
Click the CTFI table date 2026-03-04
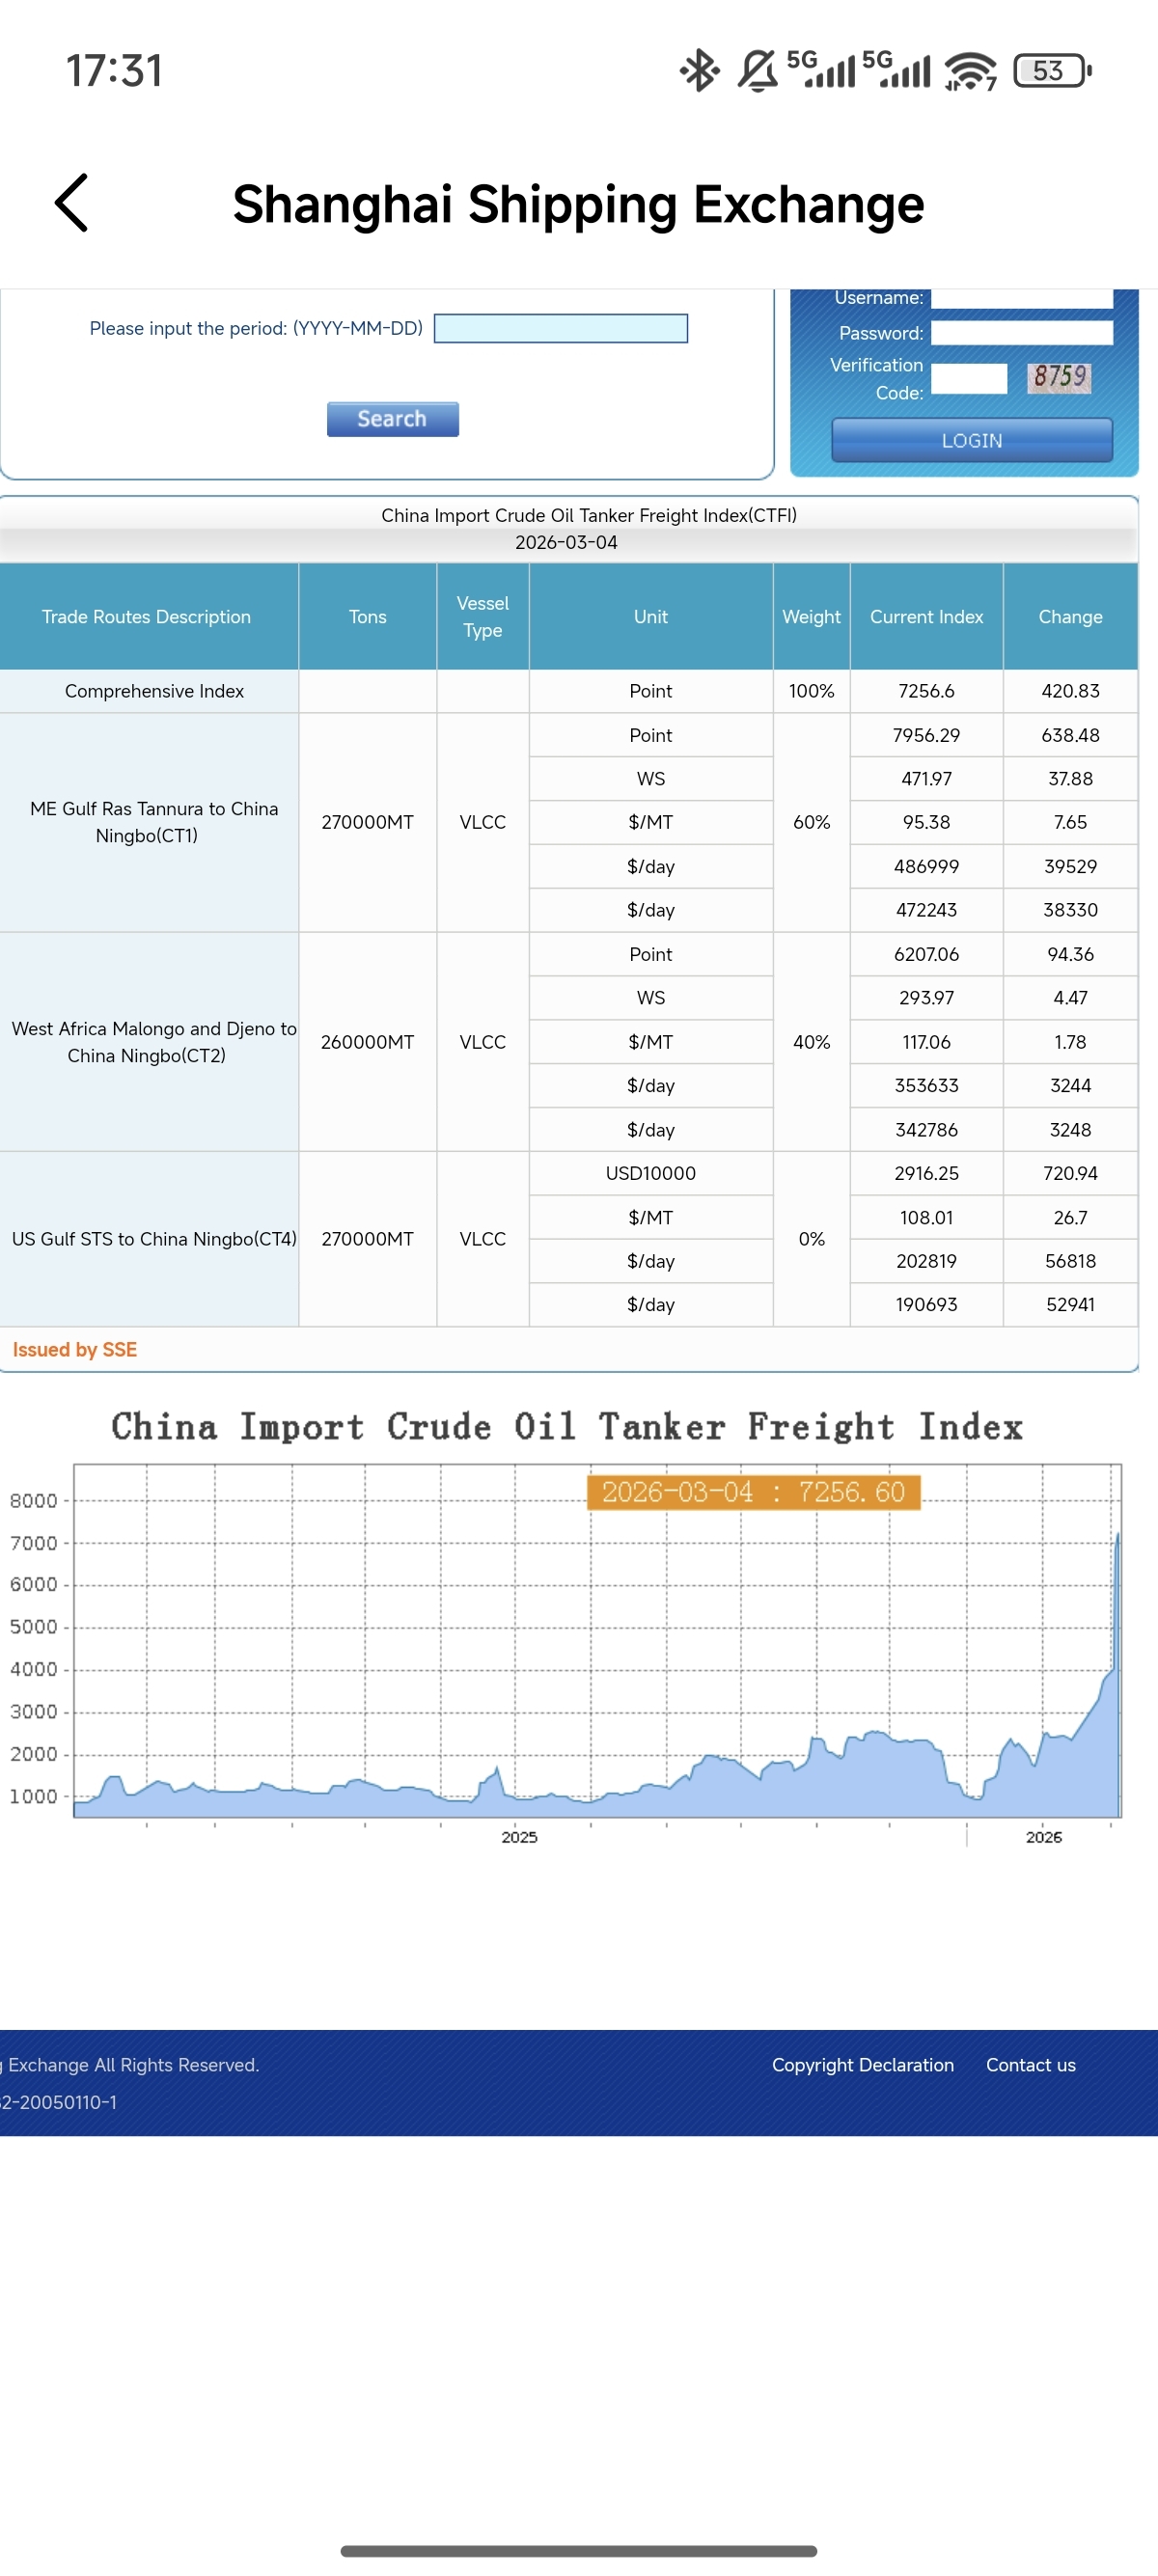[567, 542]
